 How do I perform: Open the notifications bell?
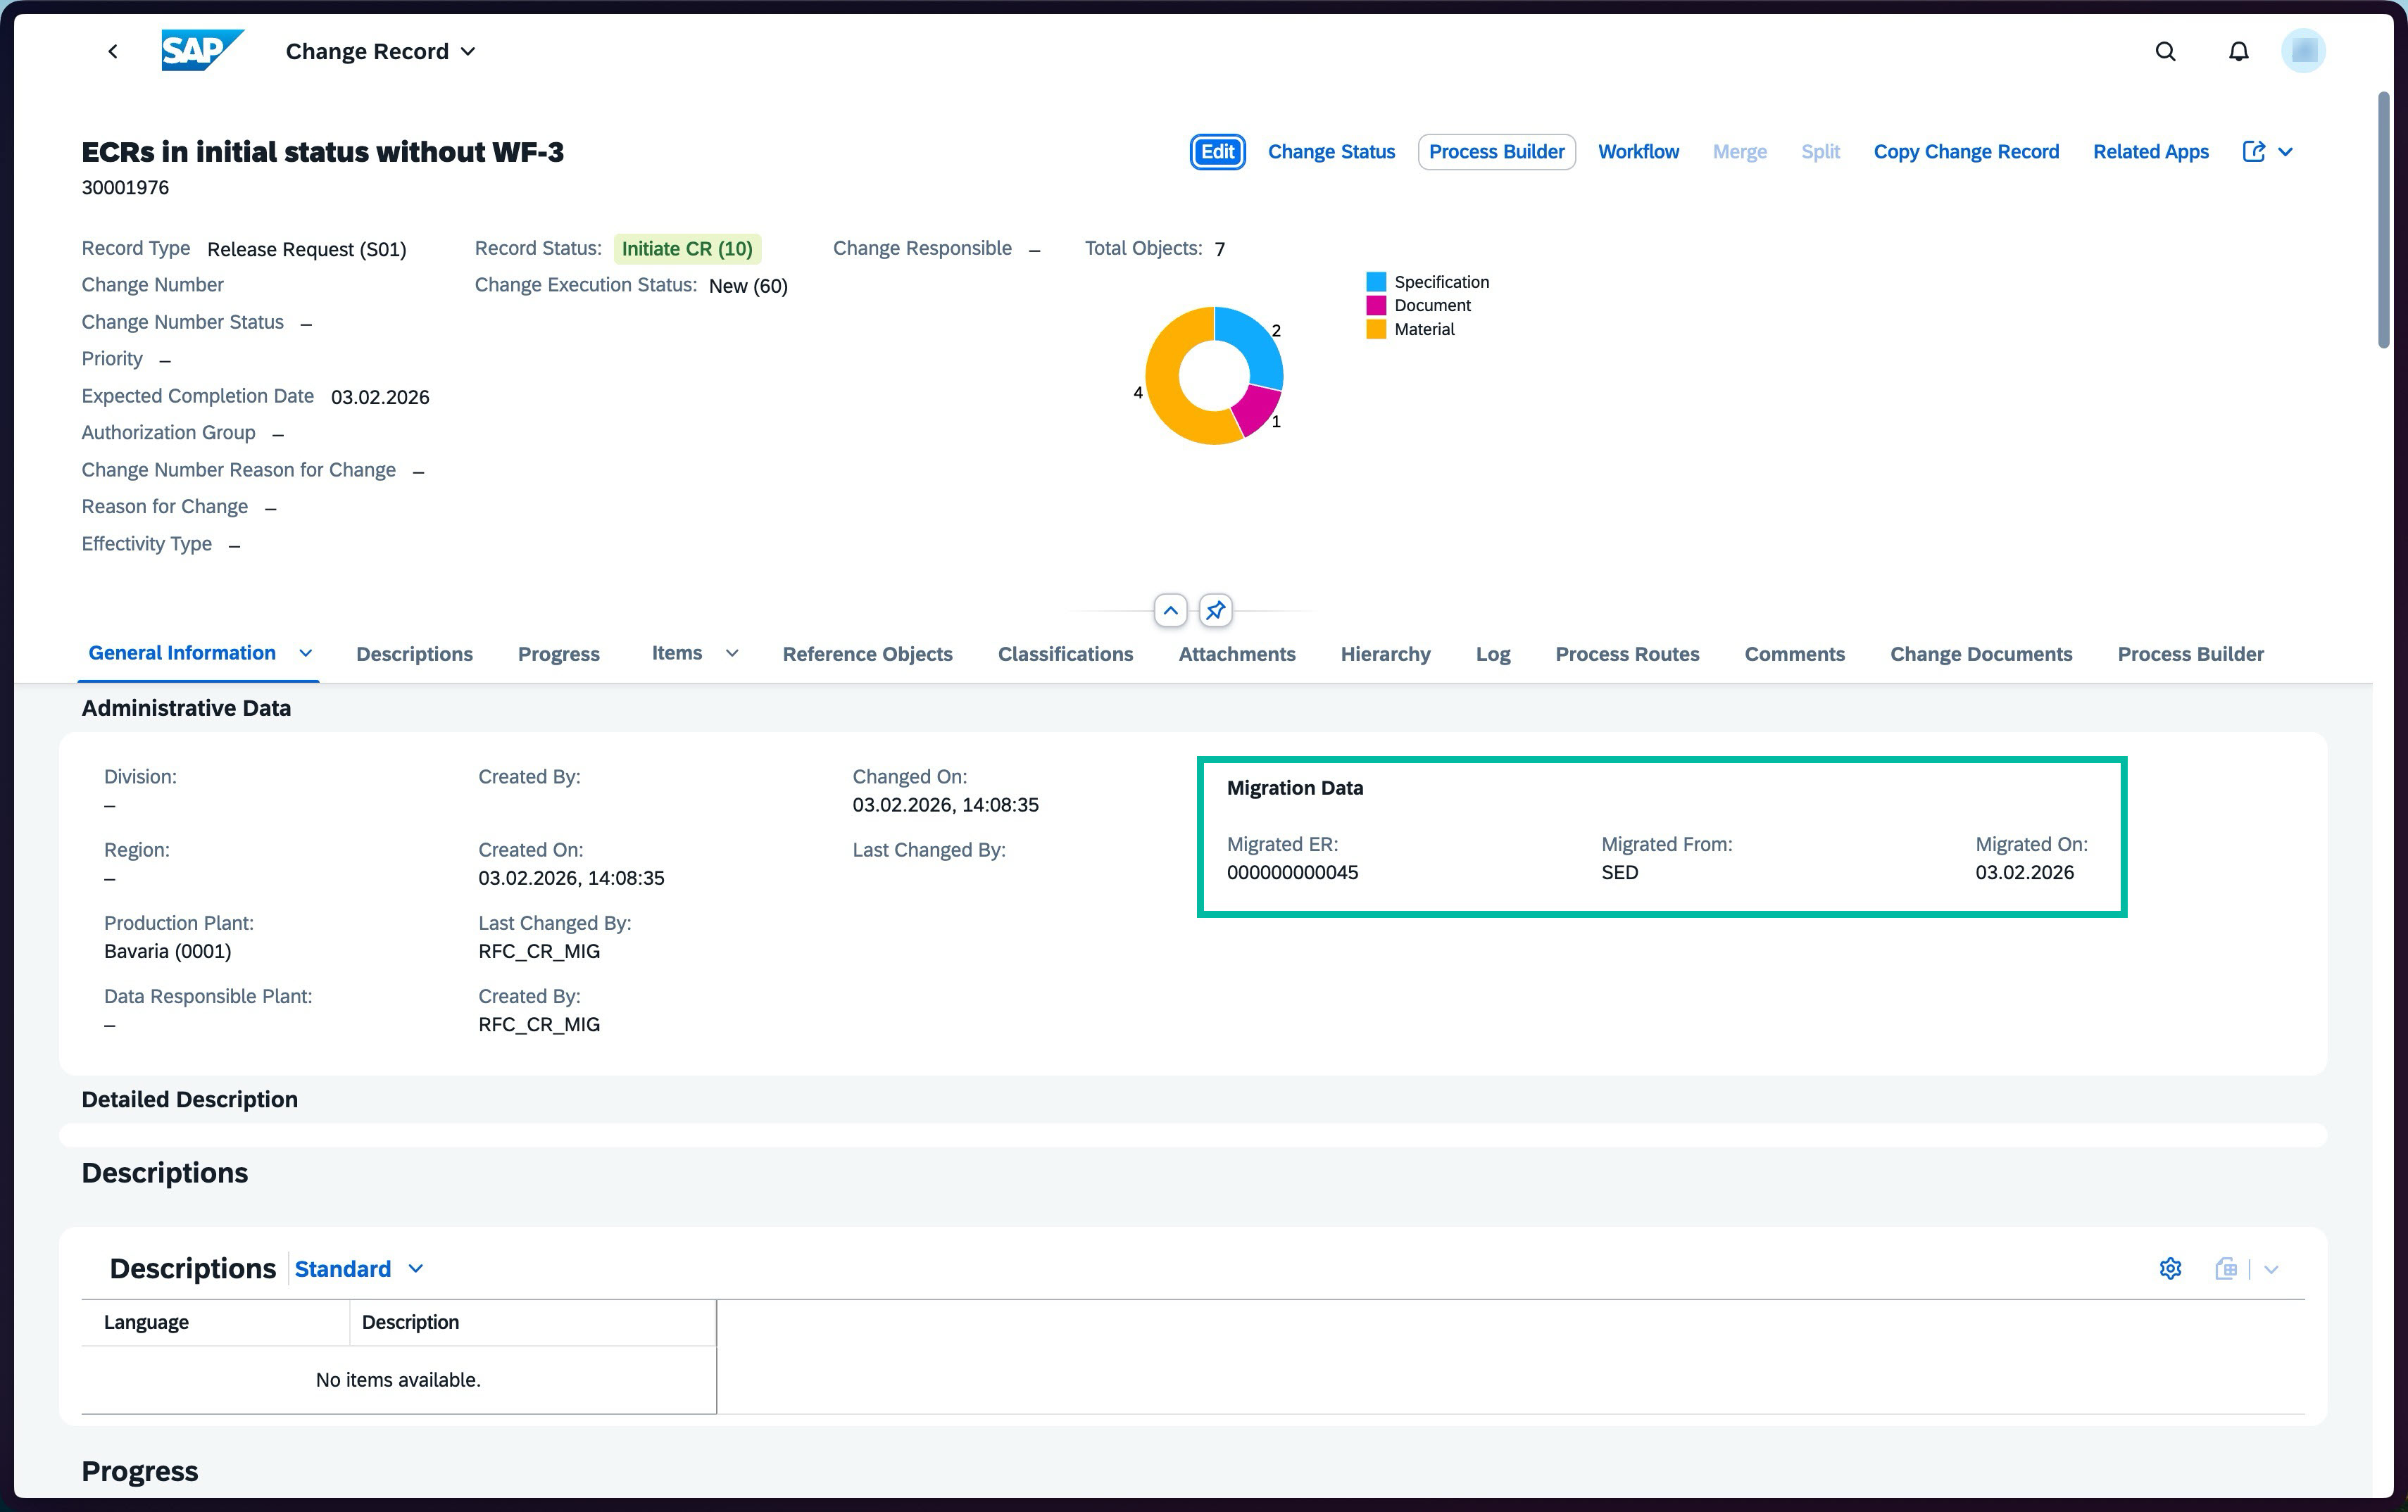pos(2238,51)
